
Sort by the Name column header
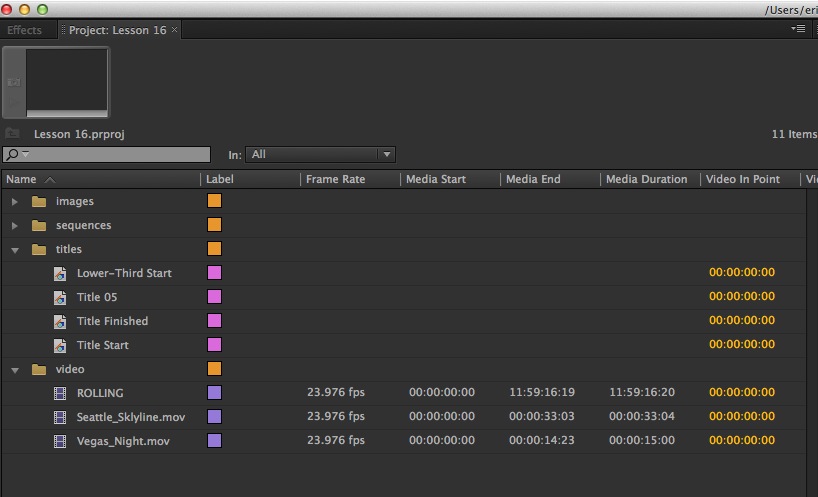[21, 179]
